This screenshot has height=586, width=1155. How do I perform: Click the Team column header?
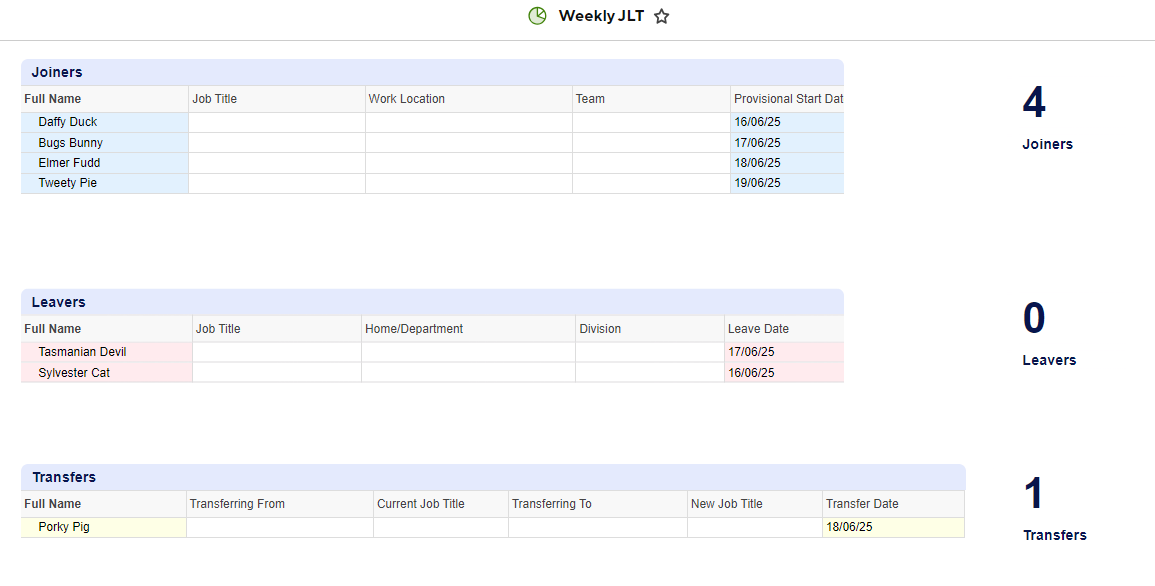651,99
